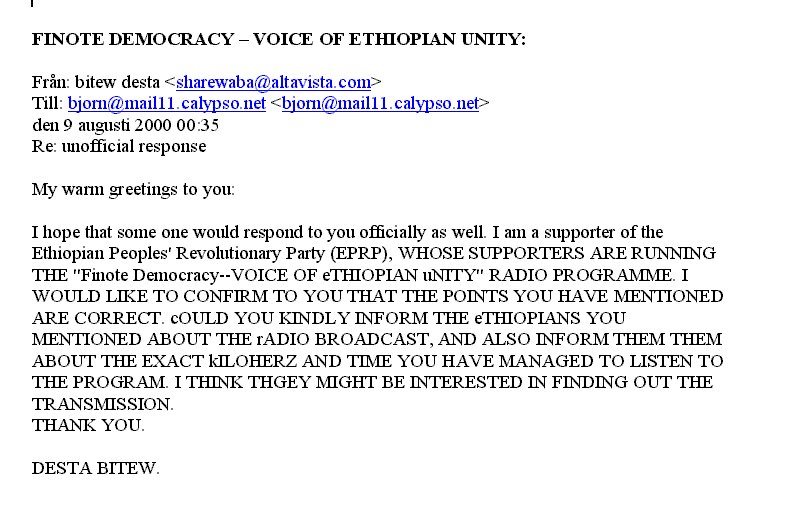Click the "THANK YOU." line
The image size is (790, 510).
[x=88, y=426]
